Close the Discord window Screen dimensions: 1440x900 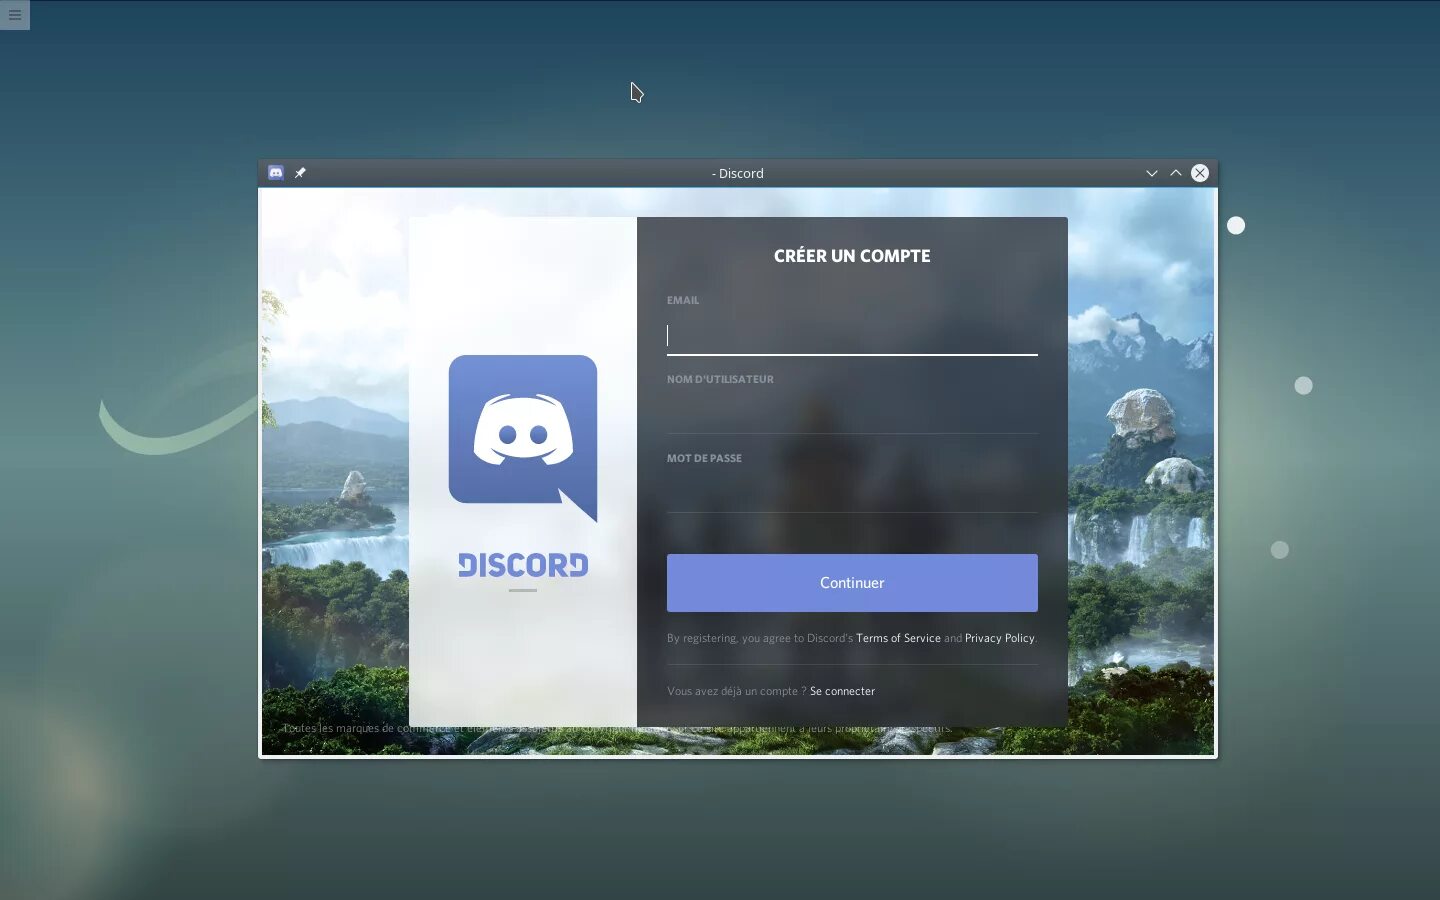click(x=1200, y=173)
